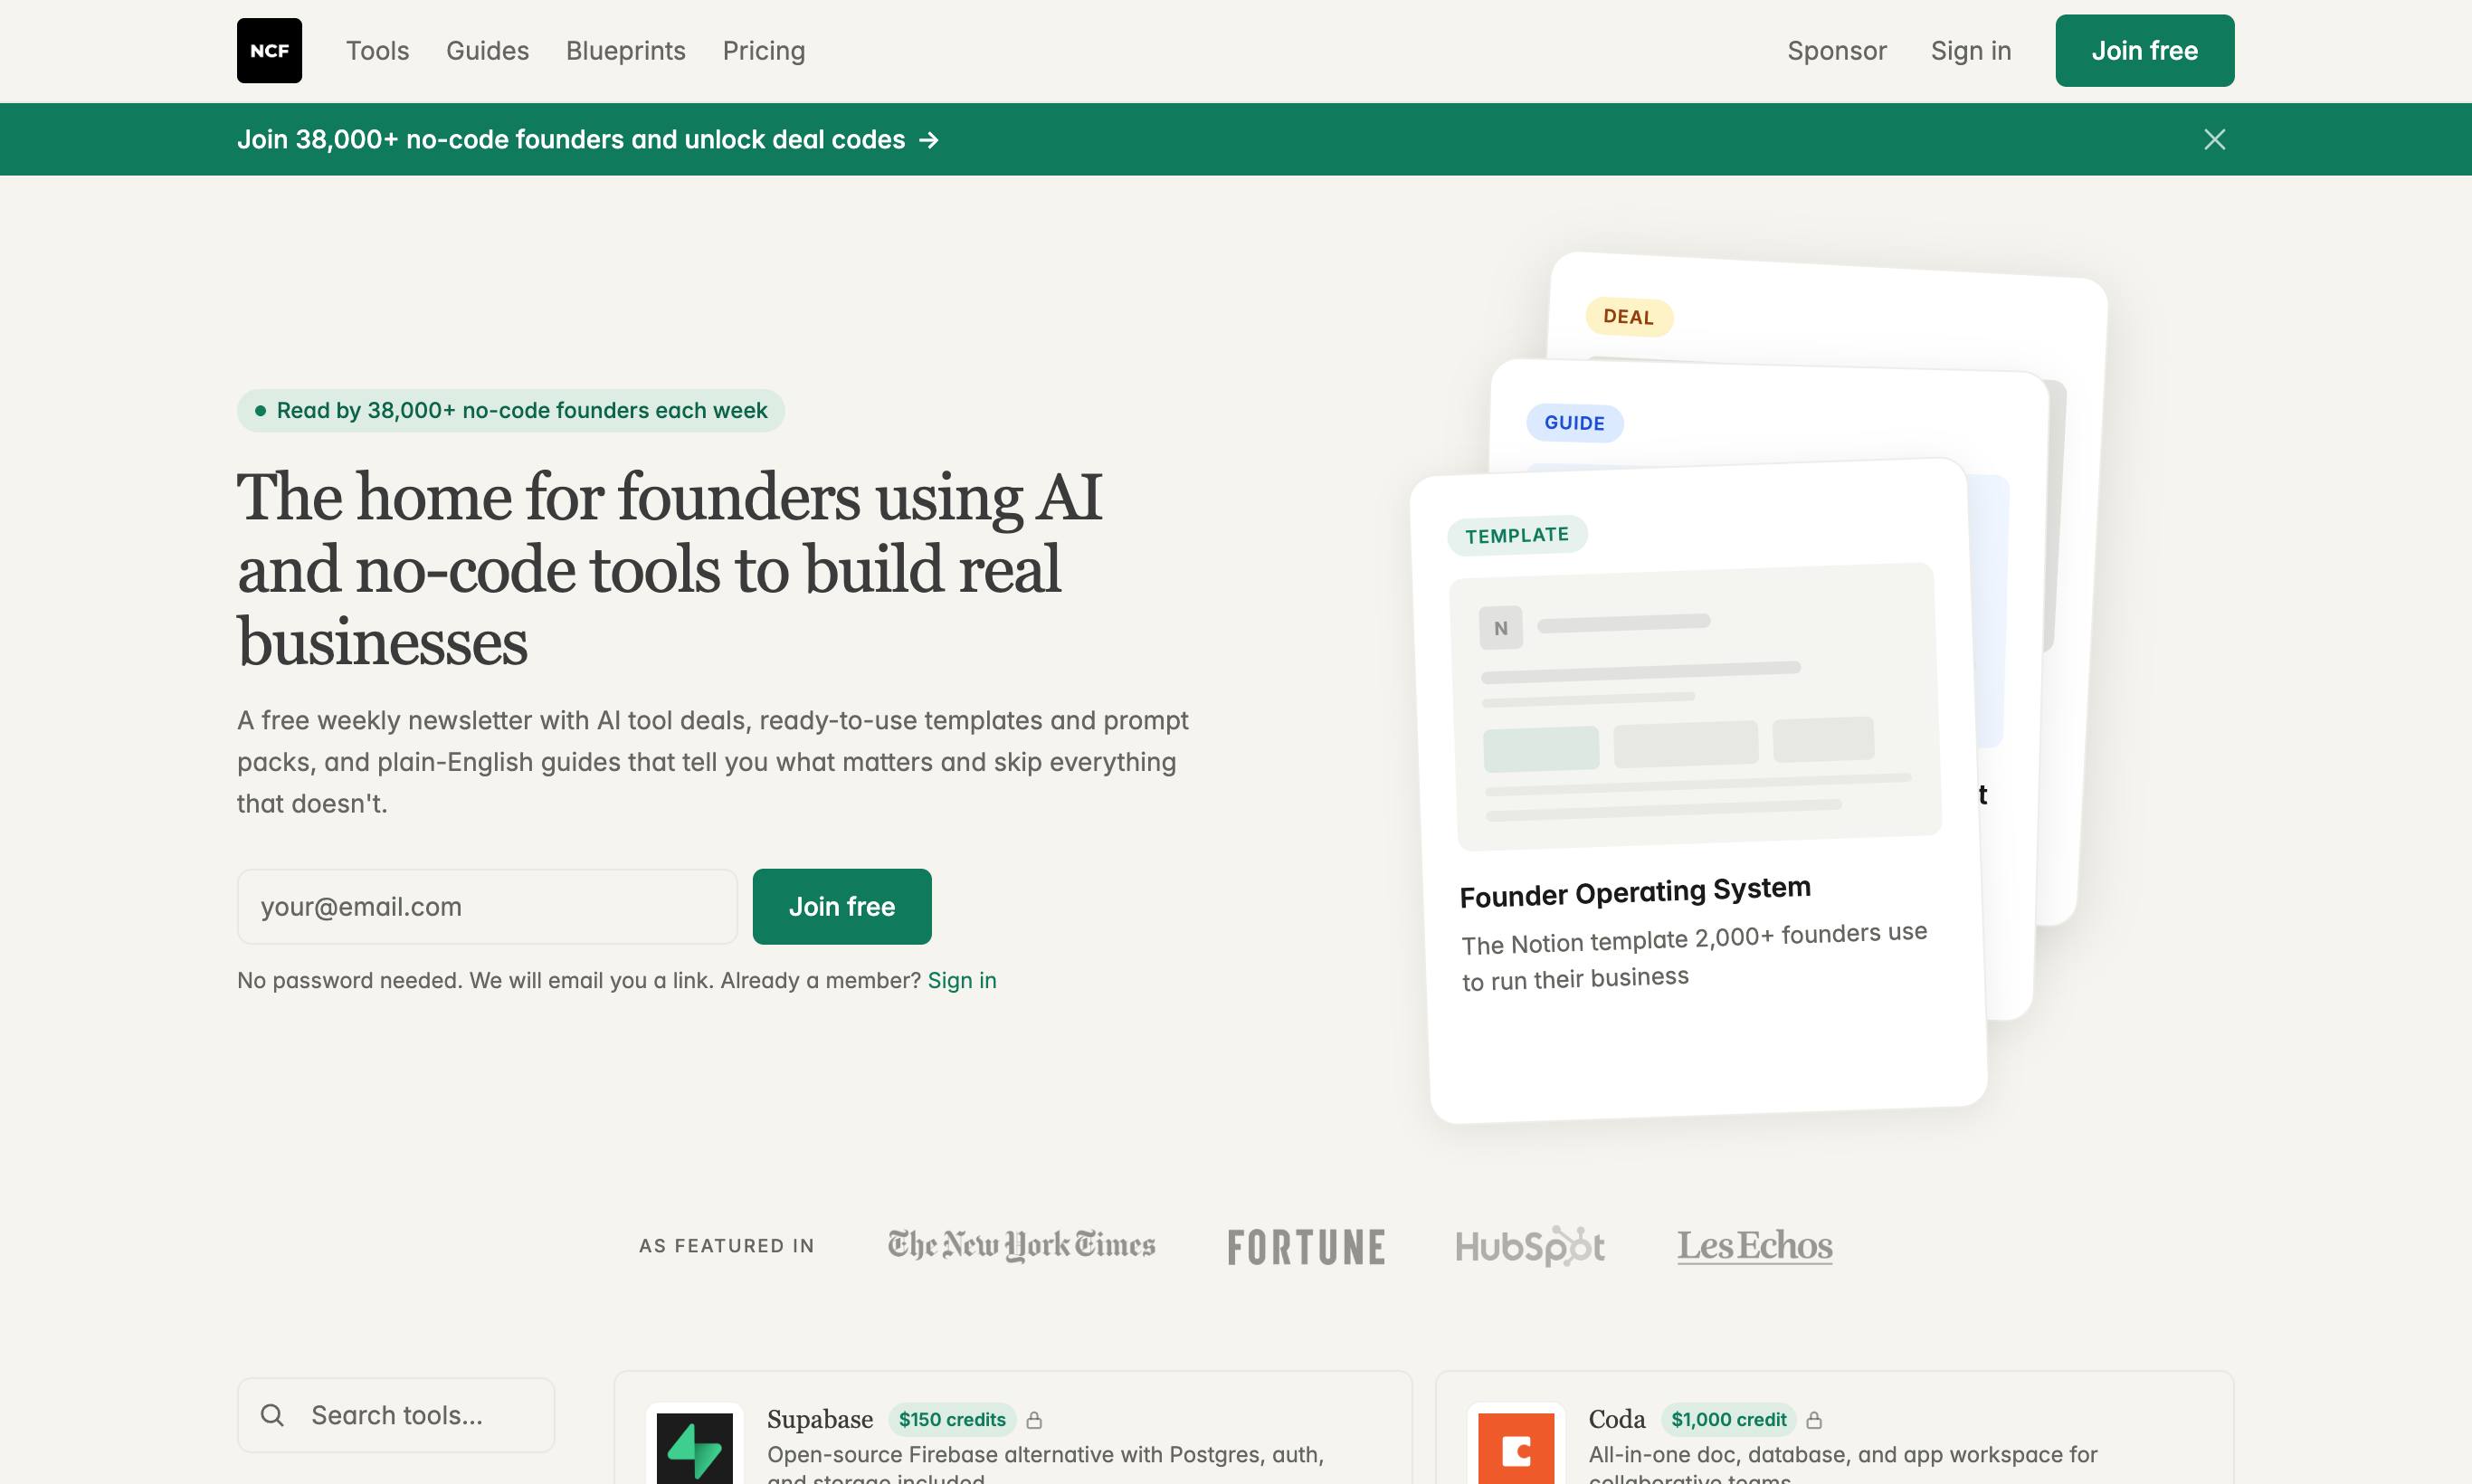Dismiss the green banner with the X
The image size is (2472, 1484).
(2214, 139)
